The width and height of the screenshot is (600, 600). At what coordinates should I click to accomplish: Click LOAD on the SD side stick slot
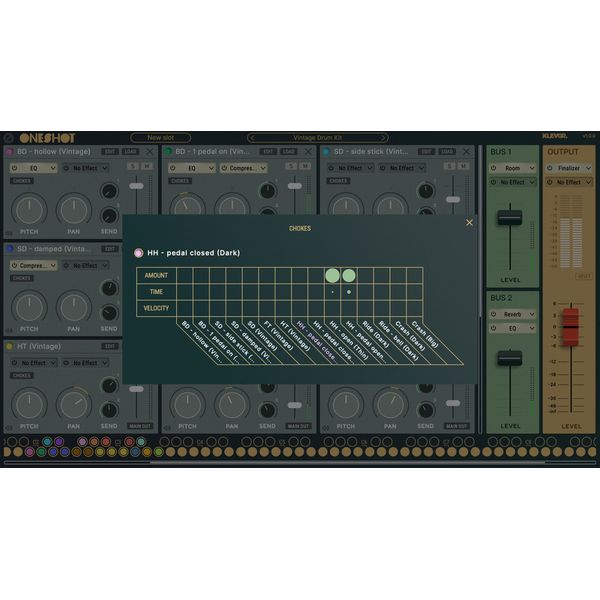tap(447, 152)
